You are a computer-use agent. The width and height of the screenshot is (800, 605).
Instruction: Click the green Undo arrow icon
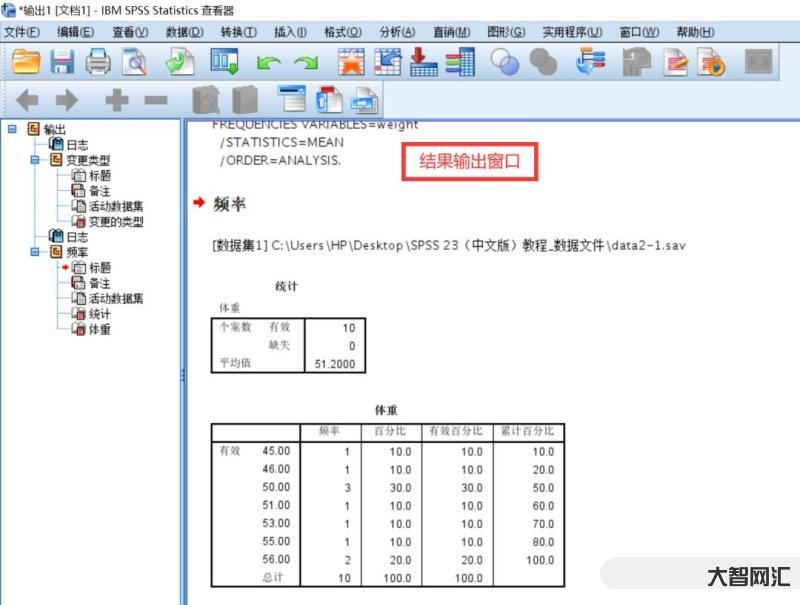coord(268,64)
